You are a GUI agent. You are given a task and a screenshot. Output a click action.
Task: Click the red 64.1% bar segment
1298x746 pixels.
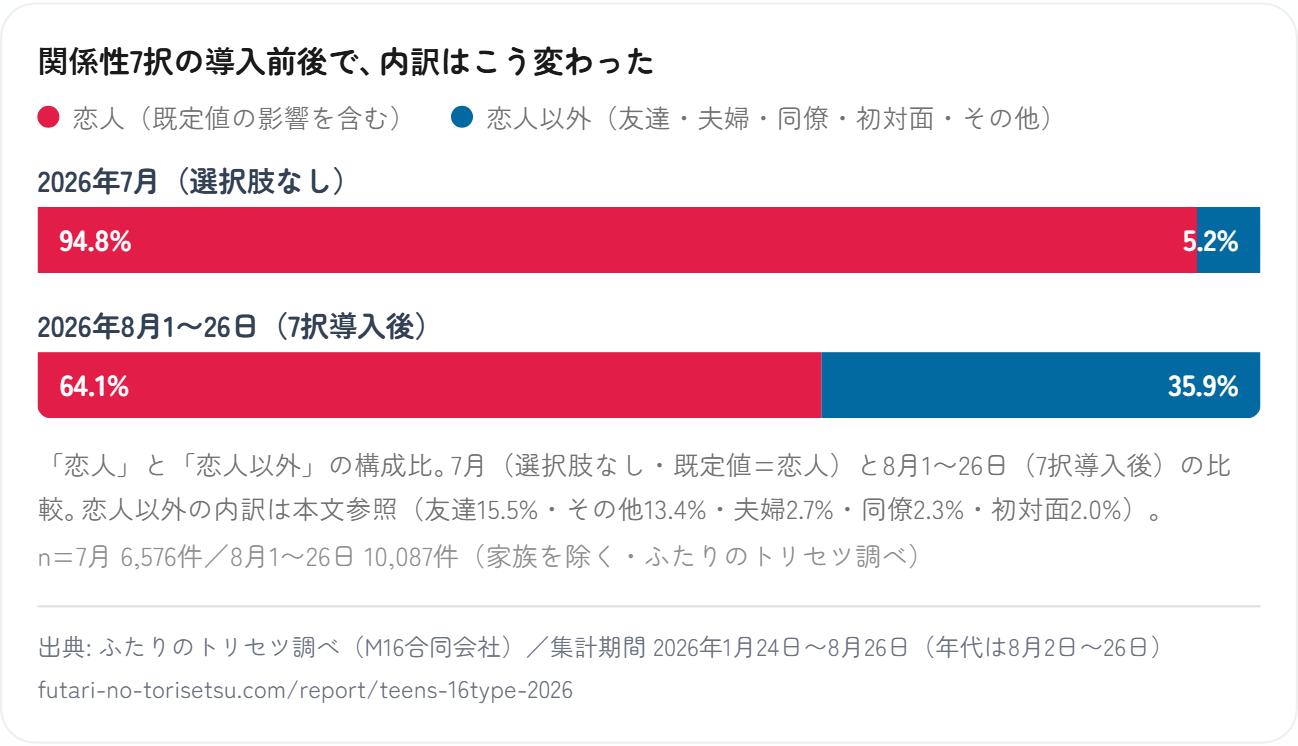429,385
